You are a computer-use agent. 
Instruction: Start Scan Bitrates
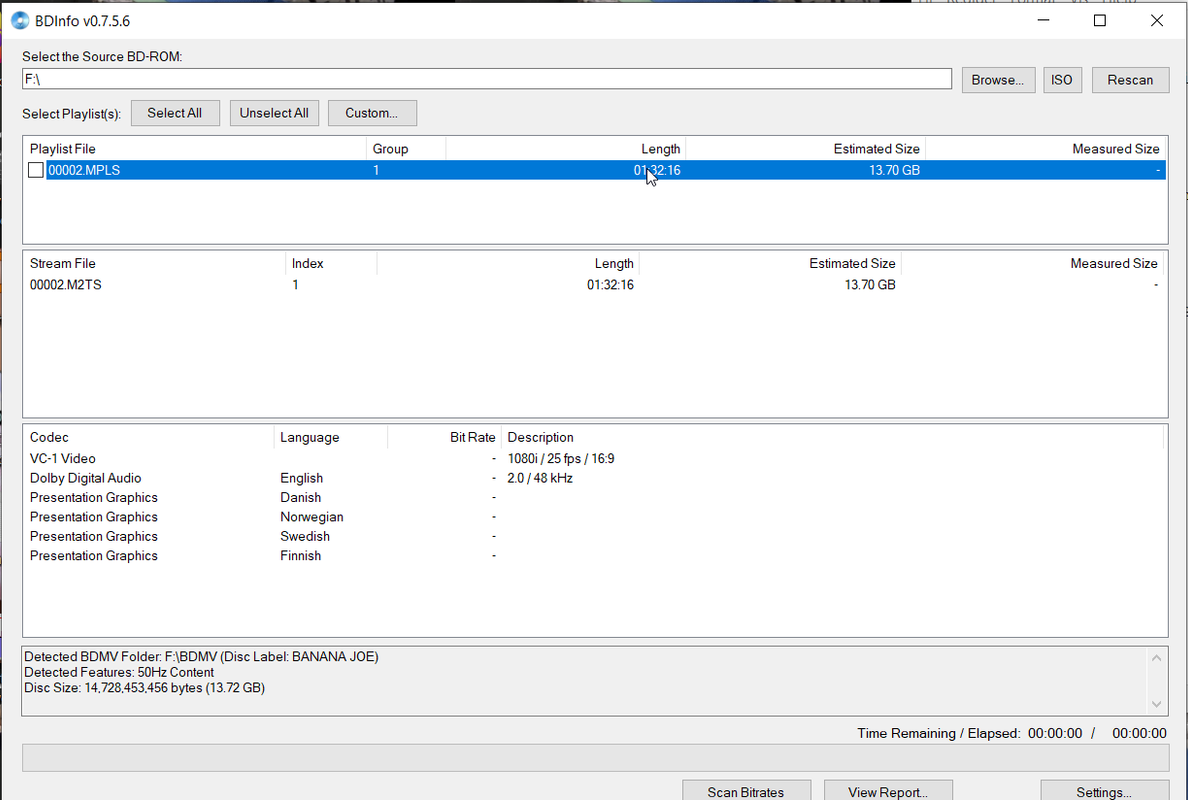point(746,791)
